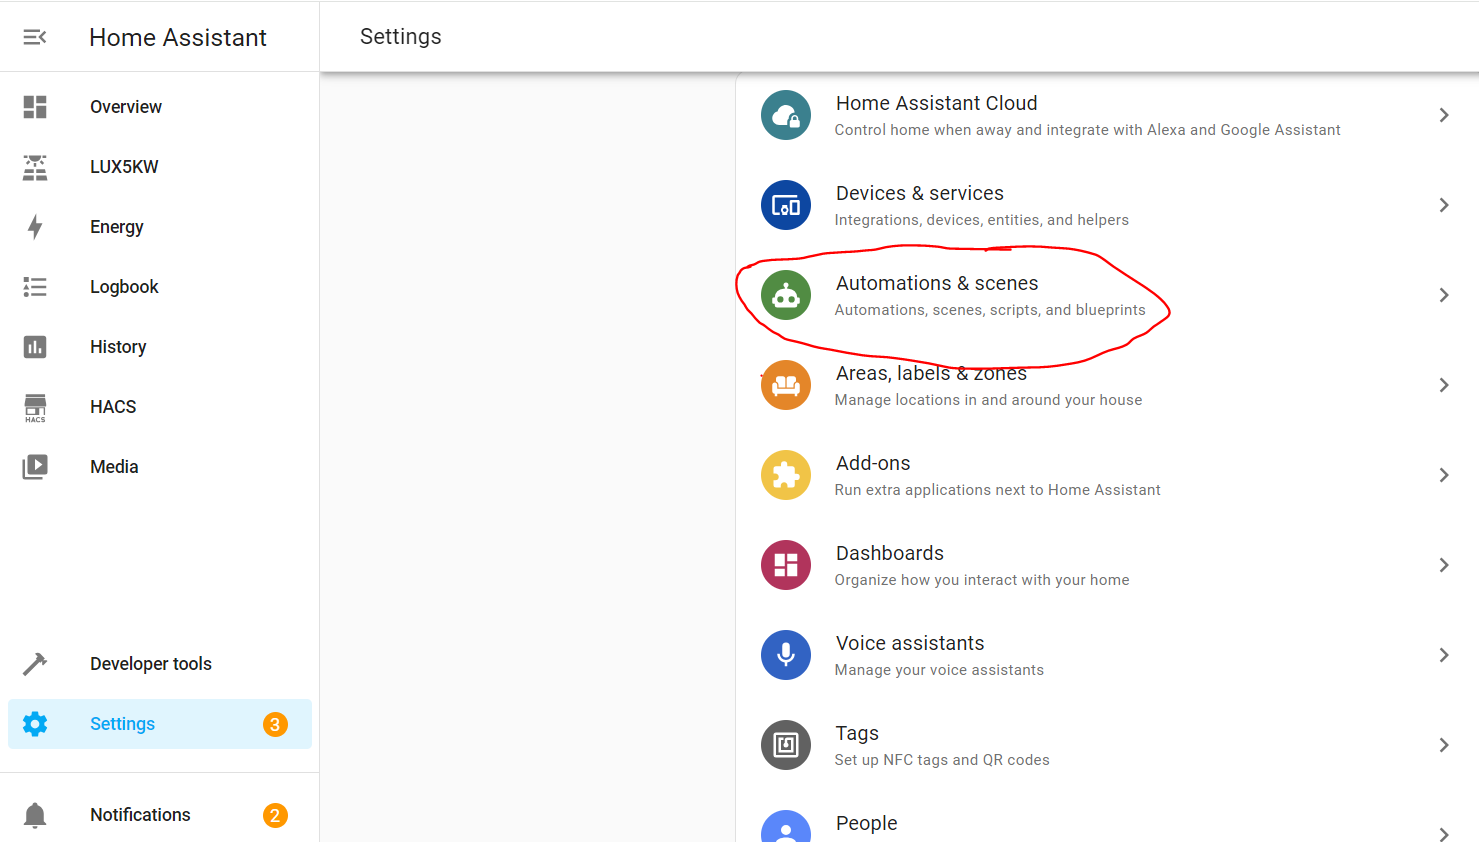Click 'Organize how you interact with your home'
1479x842 pixels.
pos(982,580)
